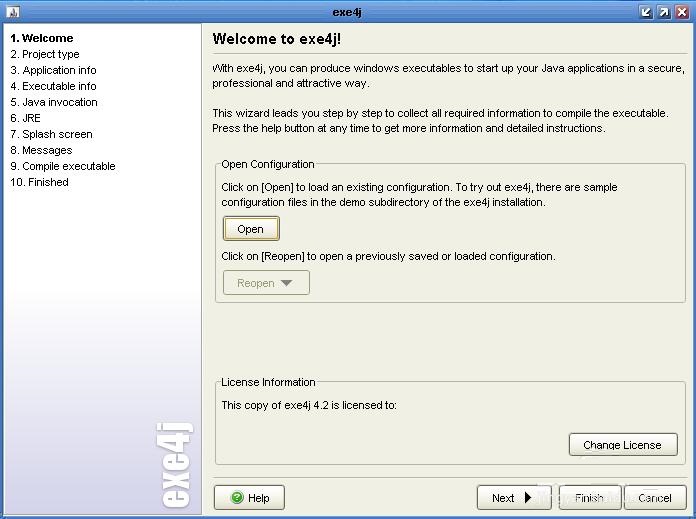Click the 'Open Configuration' group label
Image resolution: width=696 pixels, height=519 pixels.
tap(268, 164)
